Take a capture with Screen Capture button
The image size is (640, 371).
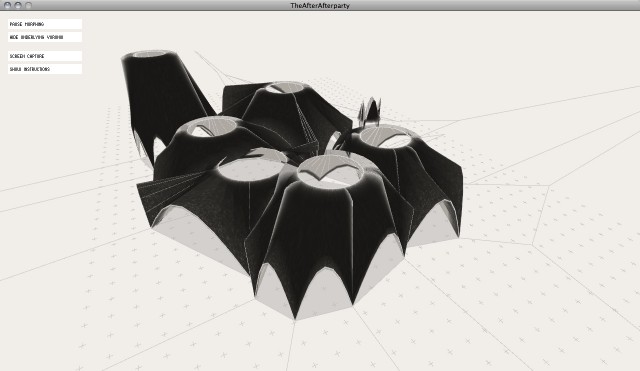click(45, 56)
